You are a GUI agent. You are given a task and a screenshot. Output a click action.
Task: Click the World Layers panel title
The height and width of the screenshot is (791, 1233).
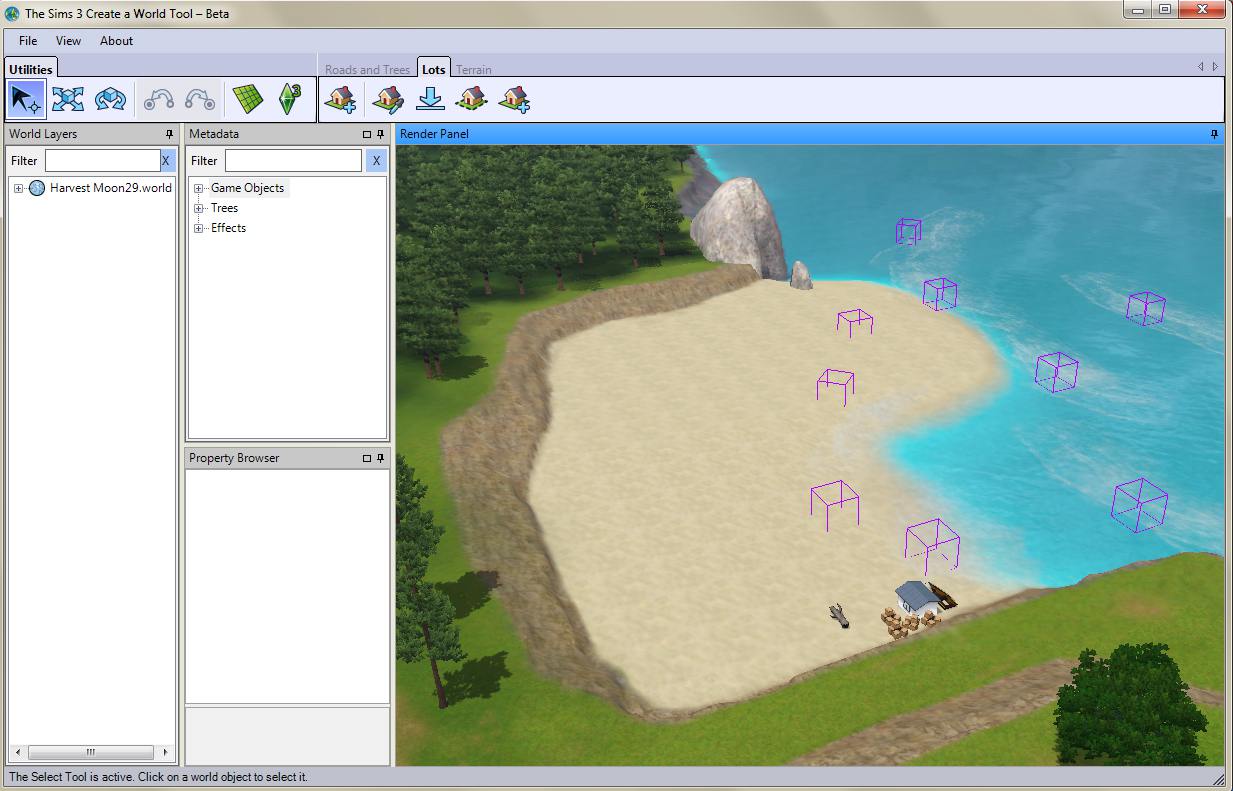click(43, 134)
